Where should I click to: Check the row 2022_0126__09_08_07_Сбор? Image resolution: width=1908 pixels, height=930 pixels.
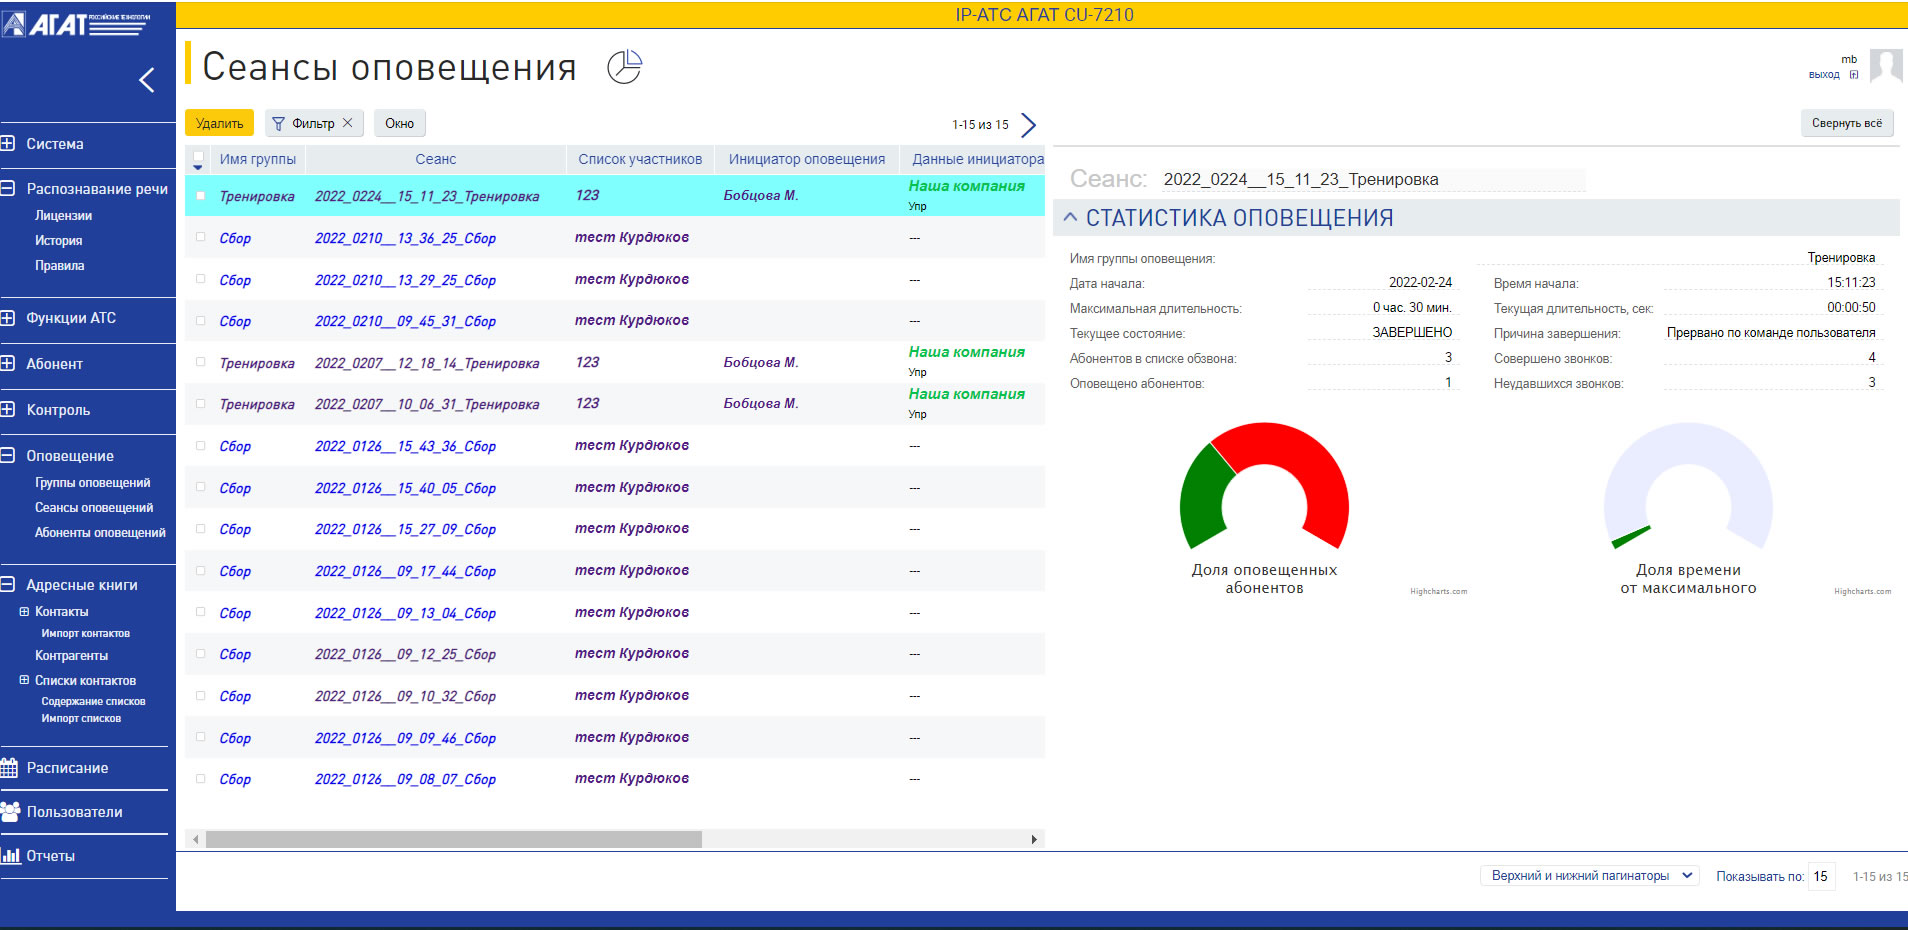(200, 779)
